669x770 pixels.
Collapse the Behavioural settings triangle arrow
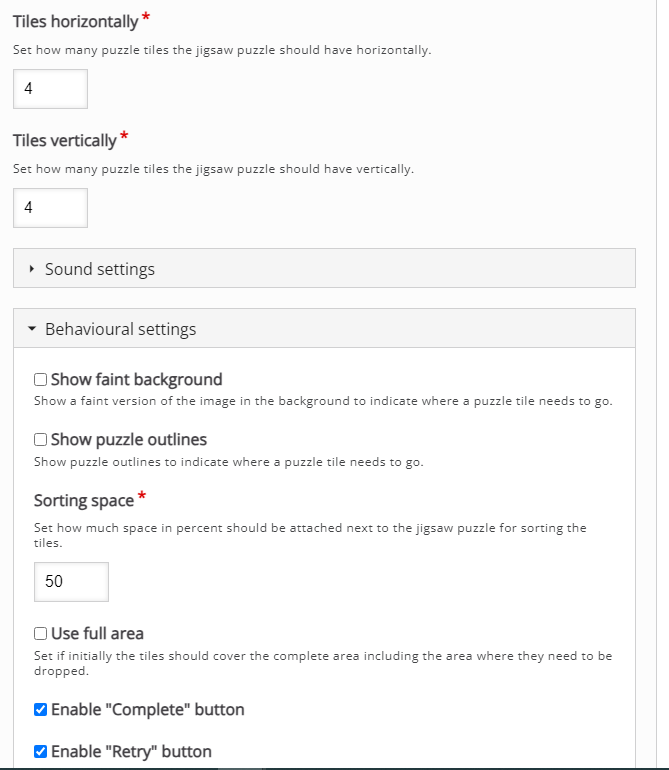tap(33, 329)
